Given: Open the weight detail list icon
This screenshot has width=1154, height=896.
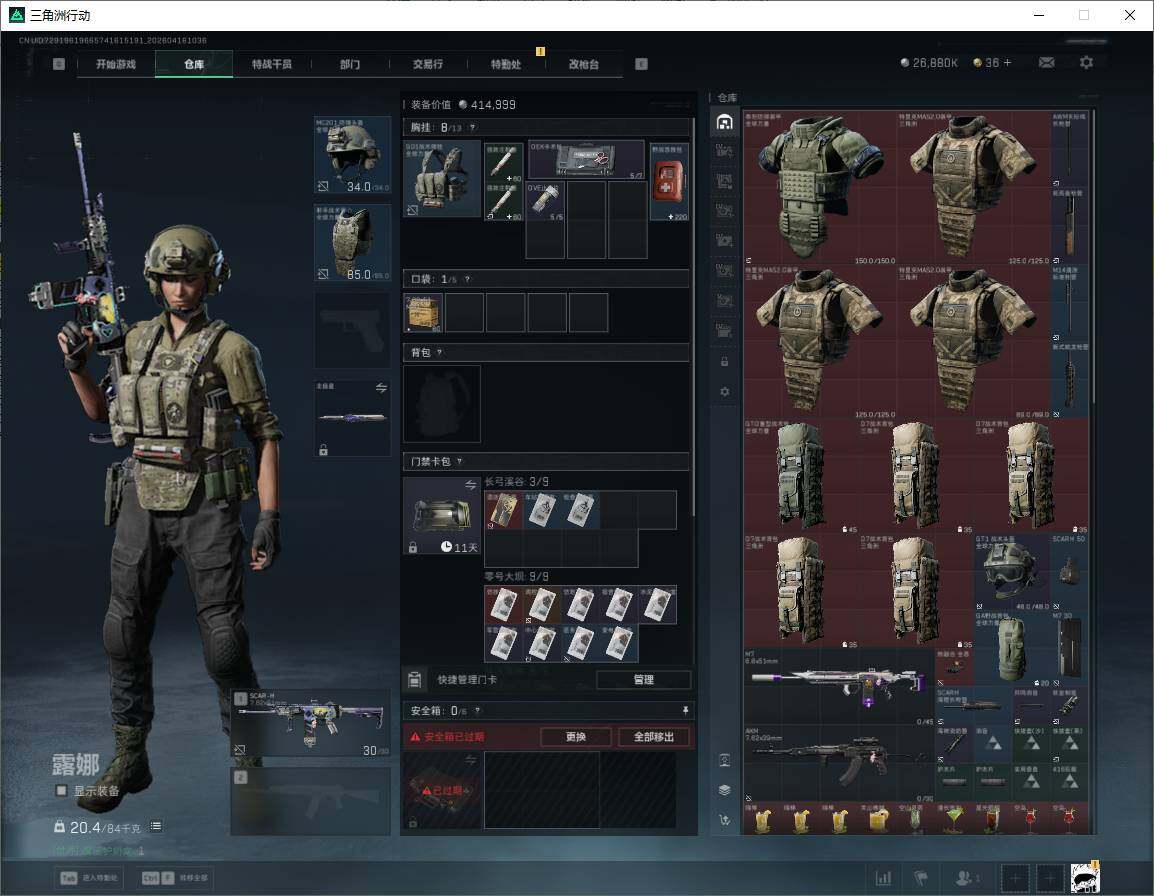Looking at the screenshot, I should coord(156,827).
